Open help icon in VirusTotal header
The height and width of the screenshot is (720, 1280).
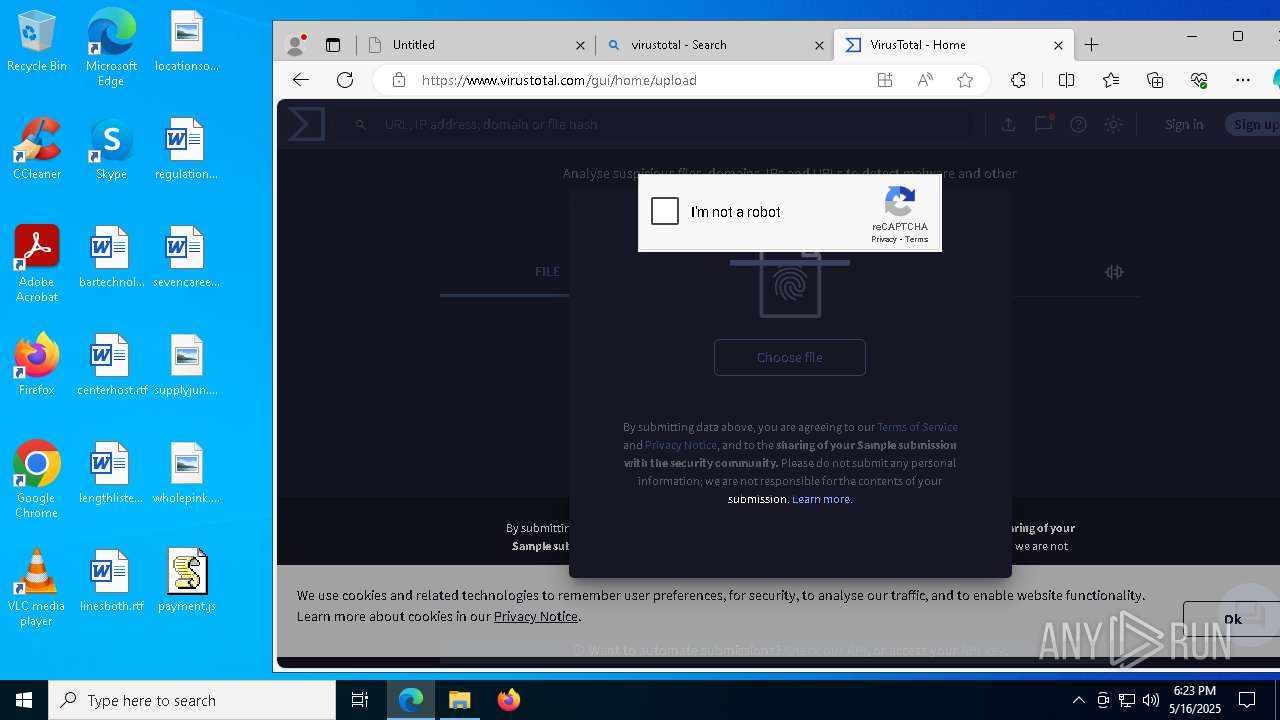pyautogui.click(x=1078, y=124)
